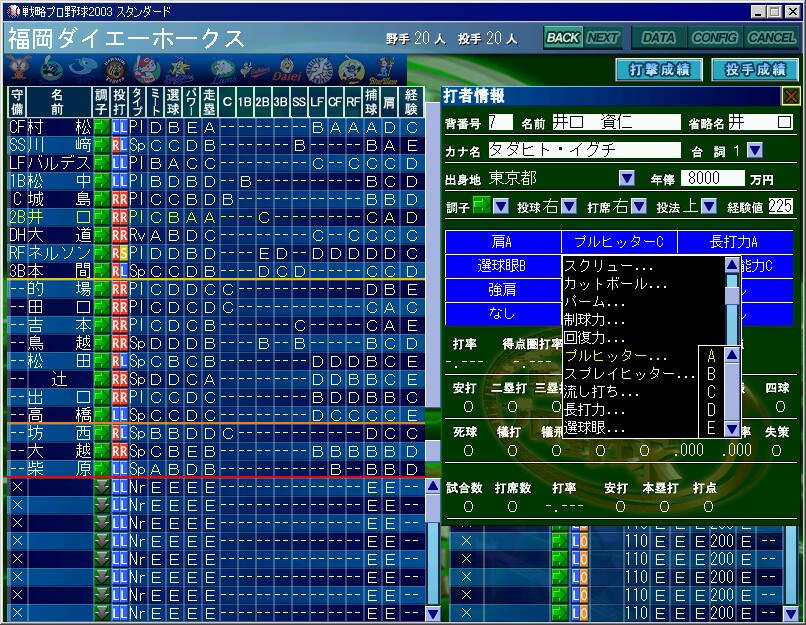Close the 打者情報 panel with X icon

(790, 96)
